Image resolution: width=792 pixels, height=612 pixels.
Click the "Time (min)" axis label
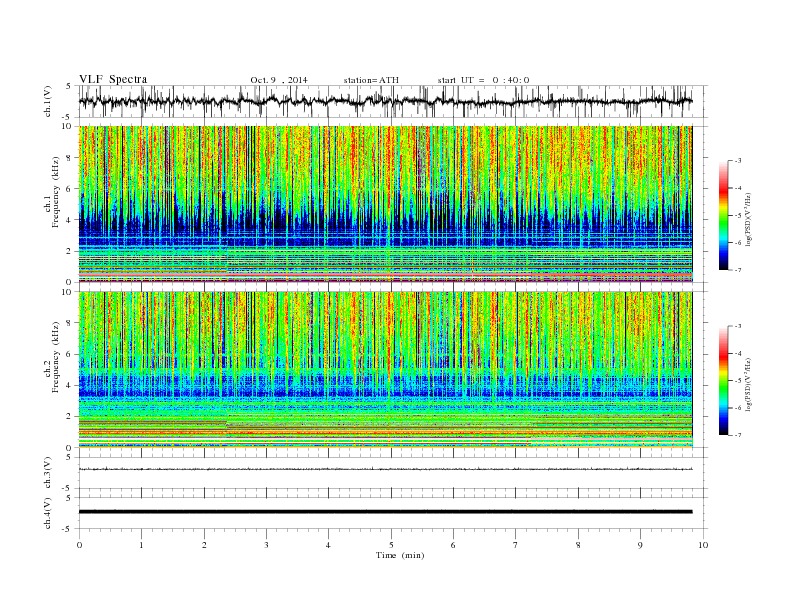pos(400,555)
